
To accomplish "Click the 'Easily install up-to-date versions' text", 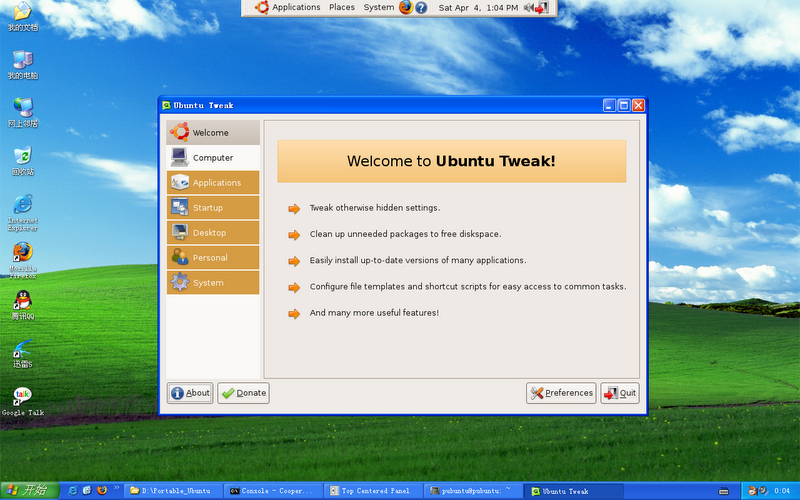I will pos(418,260).
